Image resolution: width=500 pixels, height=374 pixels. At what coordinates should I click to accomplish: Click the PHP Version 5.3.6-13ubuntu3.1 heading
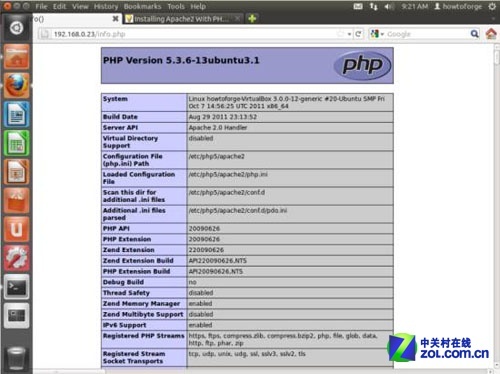point(181,60)
